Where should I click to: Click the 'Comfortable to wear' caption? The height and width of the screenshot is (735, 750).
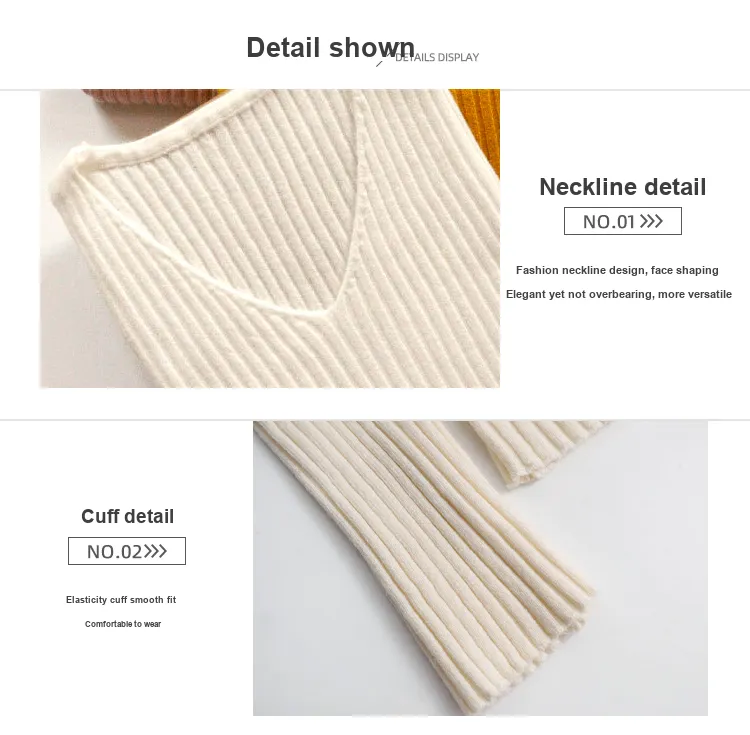(x=123, y=624)
